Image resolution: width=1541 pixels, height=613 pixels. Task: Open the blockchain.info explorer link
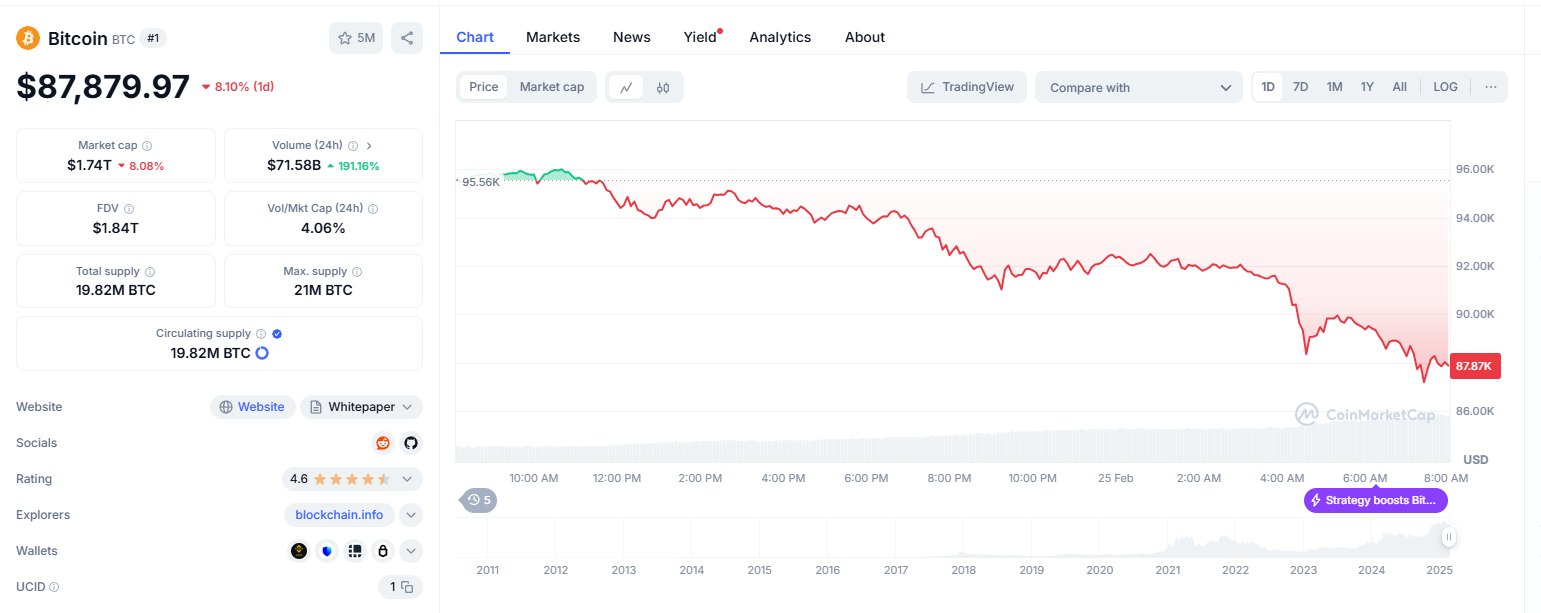[x=339, y=515]
